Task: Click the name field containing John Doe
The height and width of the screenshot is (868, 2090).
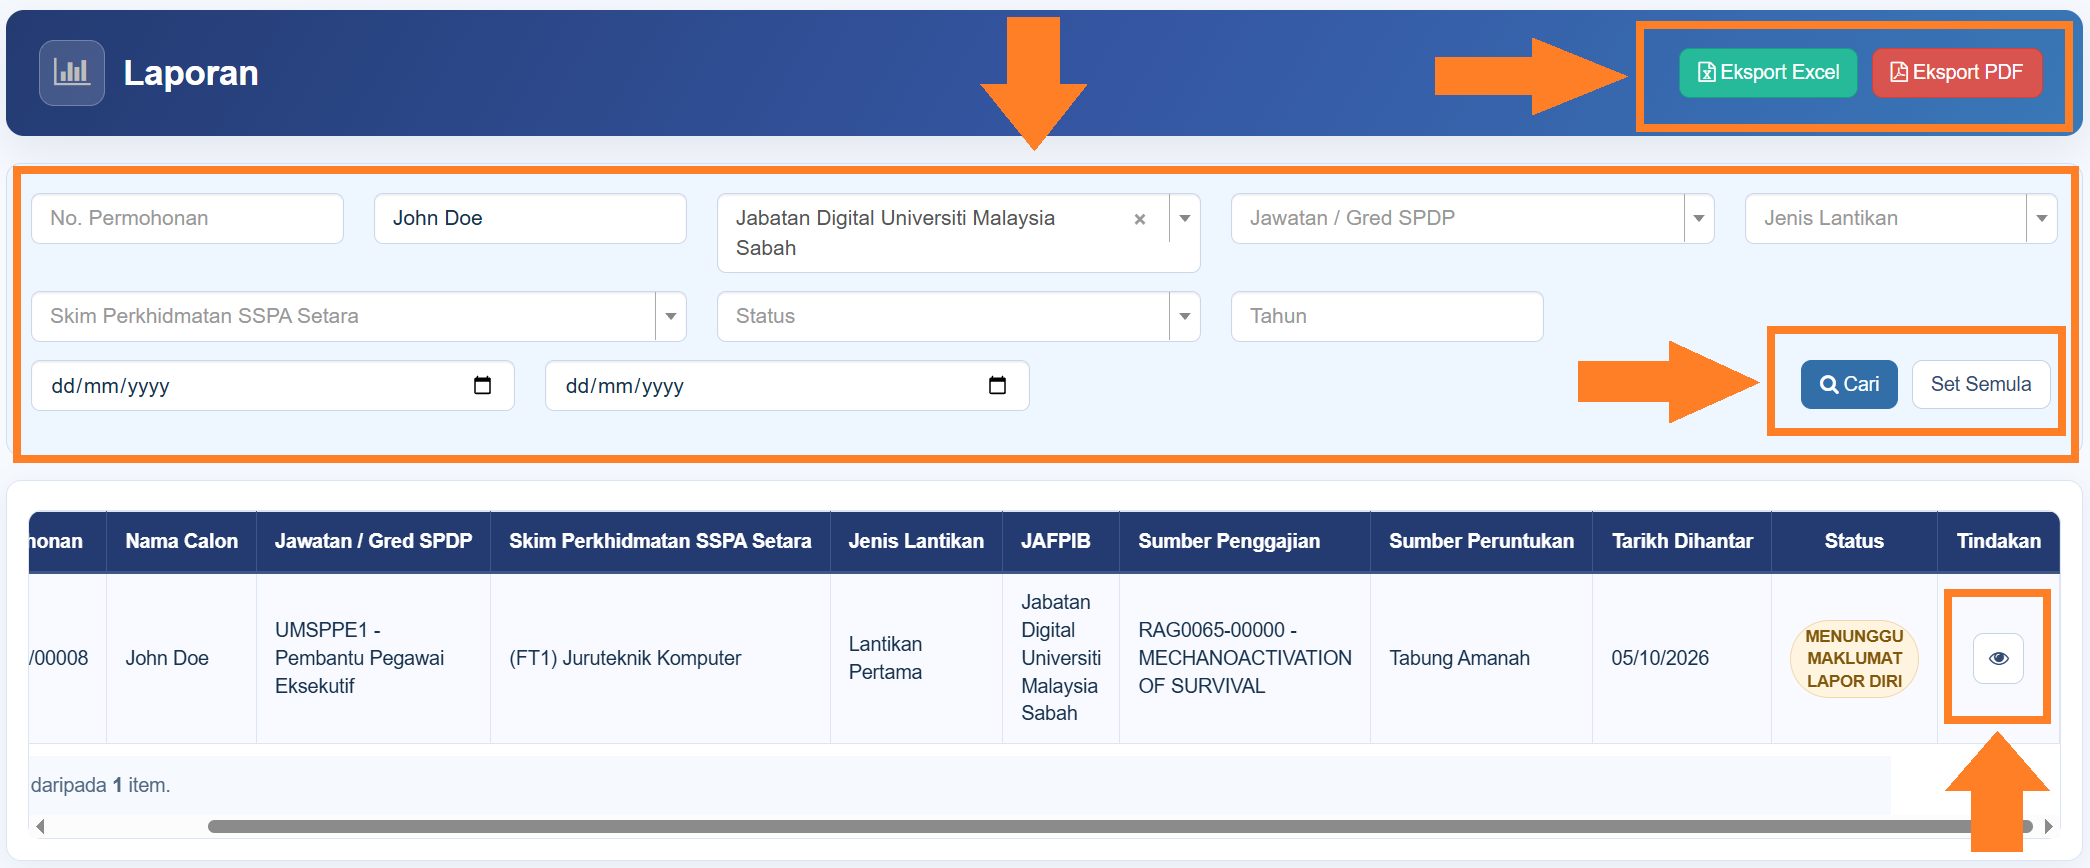Action: click(x=530, y=218)
